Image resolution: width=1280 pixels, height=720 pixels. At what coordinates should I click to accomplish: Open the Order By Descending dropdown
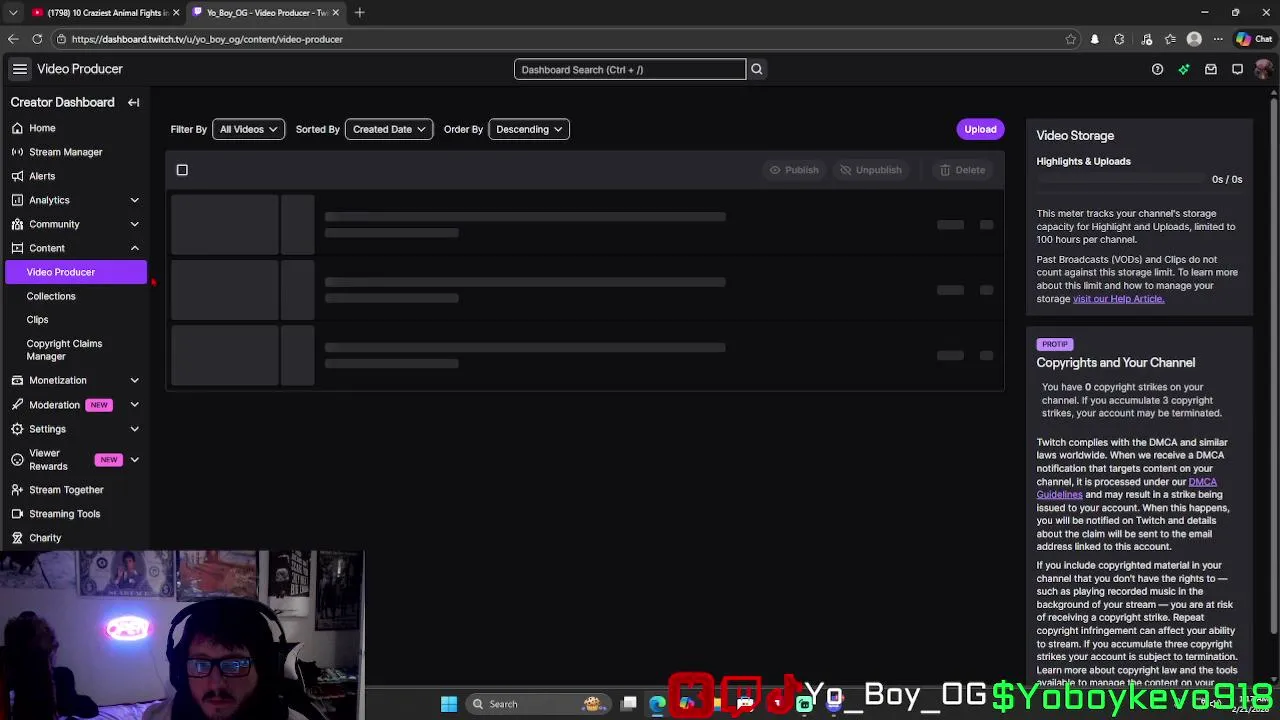[529, 129]
